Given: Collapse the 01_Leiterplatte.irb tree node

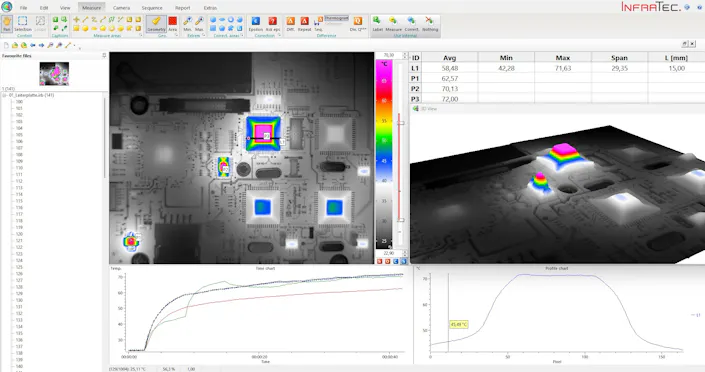Looking at the screenshot, I should (x=4, y=95).
